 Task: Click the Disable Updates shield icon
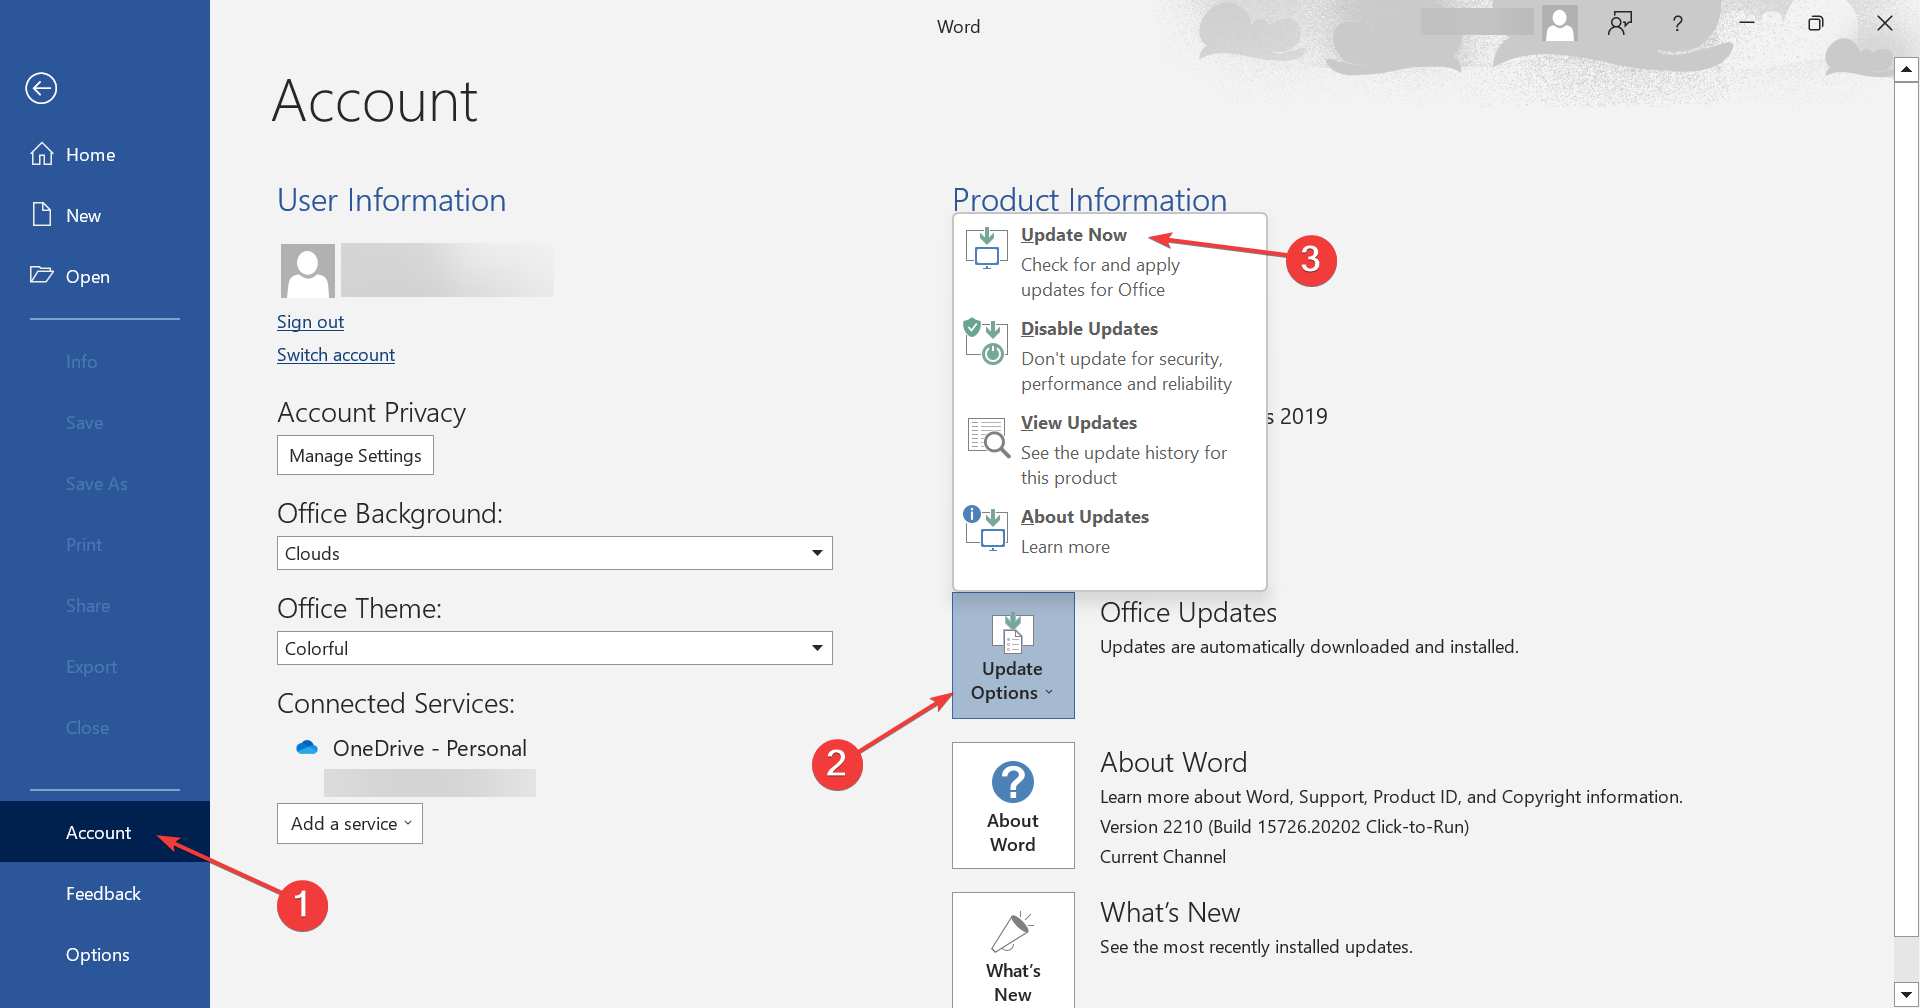click(x=985, y=341)
